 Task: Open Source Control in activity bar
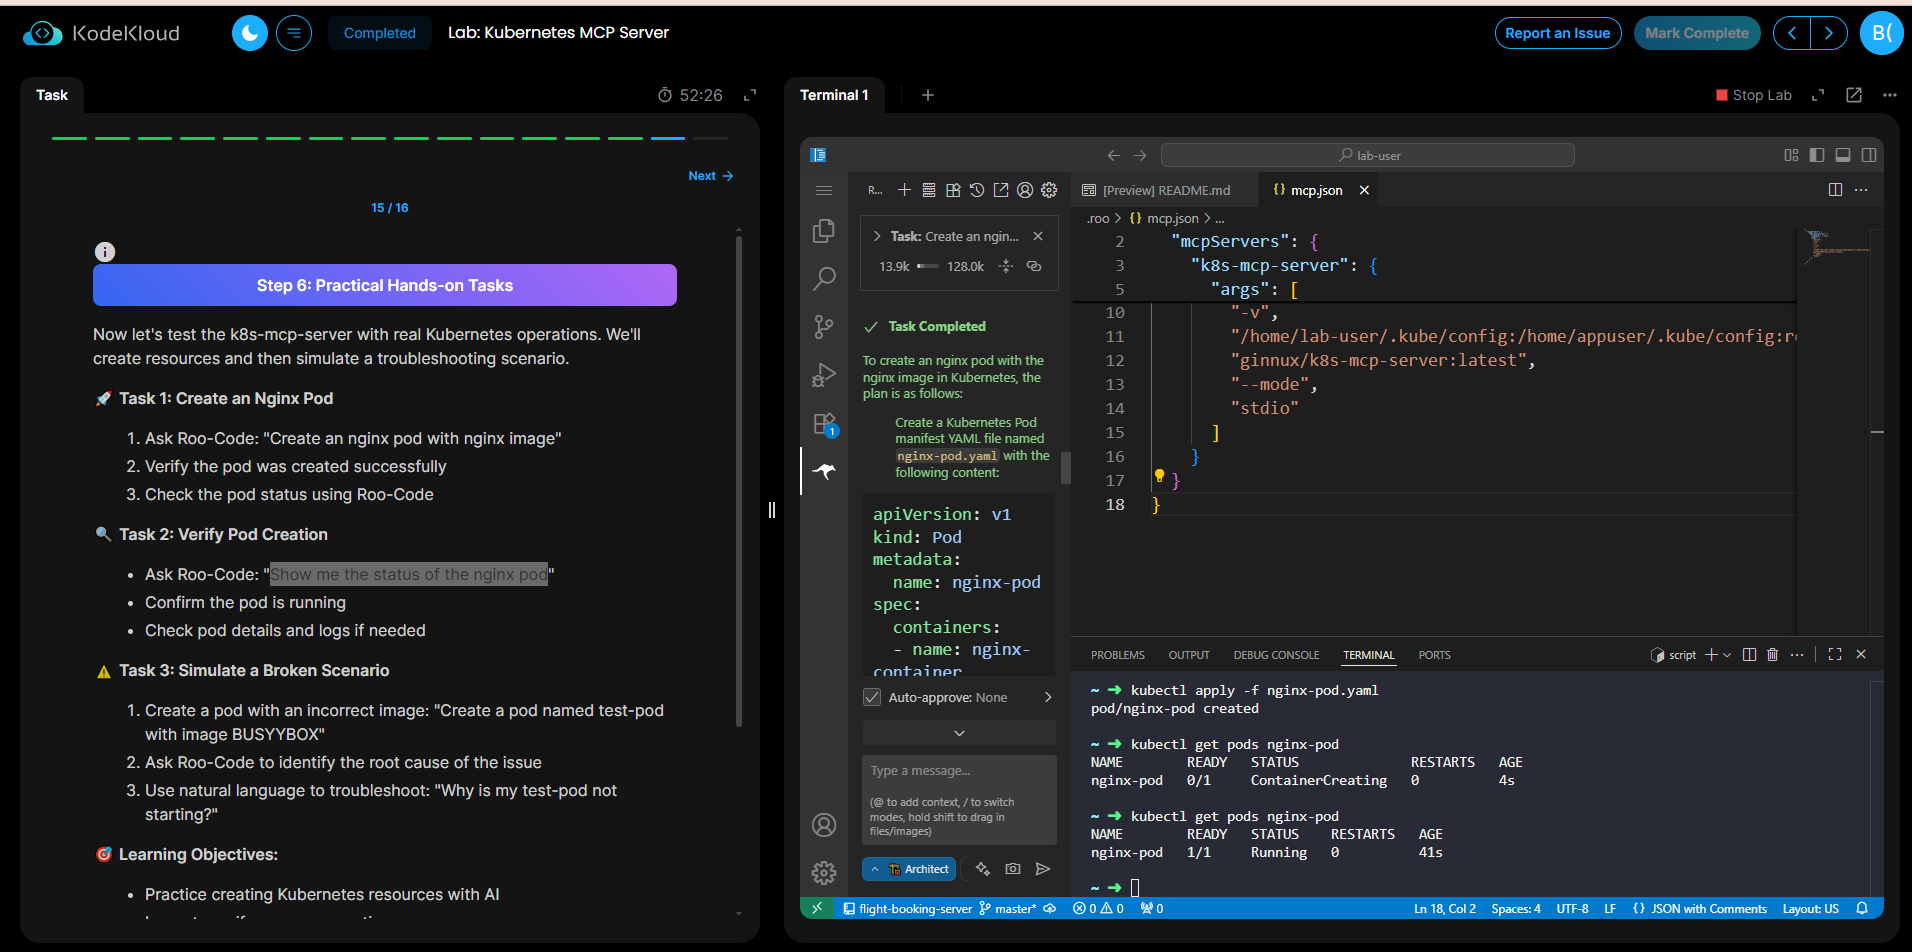pyautogui.click(x=824, y=326)
